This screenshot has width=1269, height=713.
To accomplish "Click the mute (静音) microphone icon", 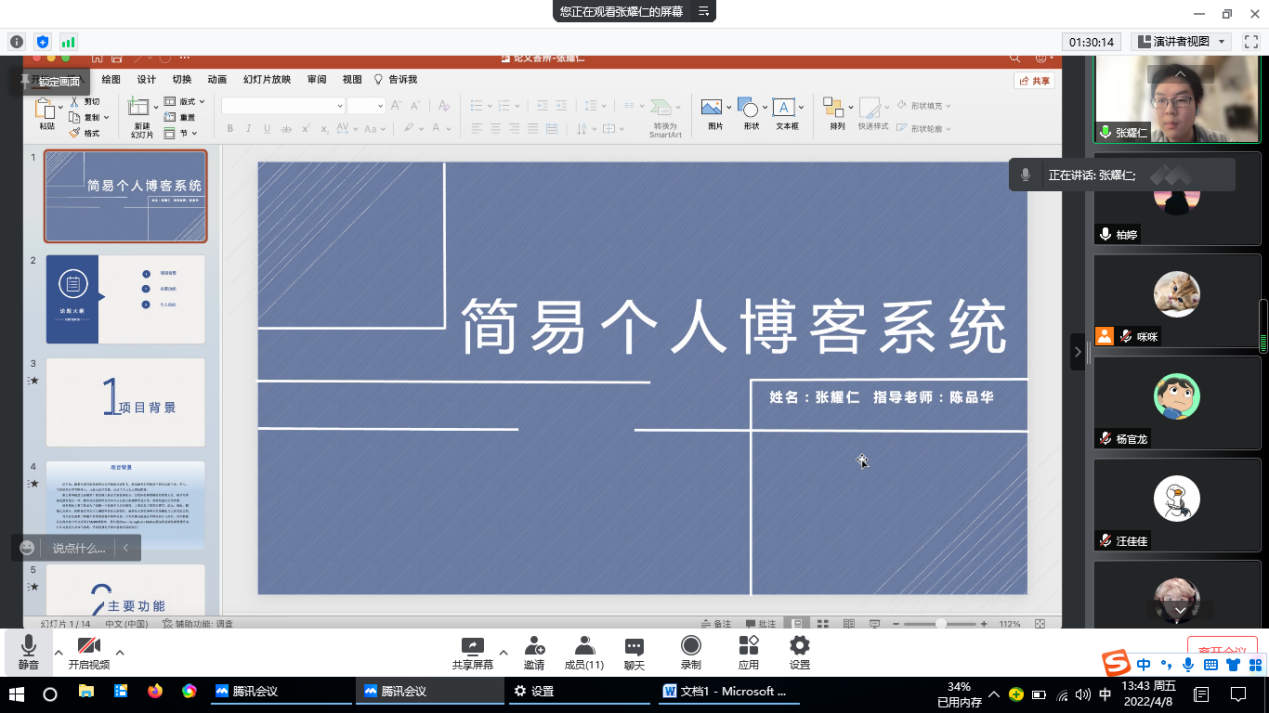I will pyautogui.click(x=28, y=646).
